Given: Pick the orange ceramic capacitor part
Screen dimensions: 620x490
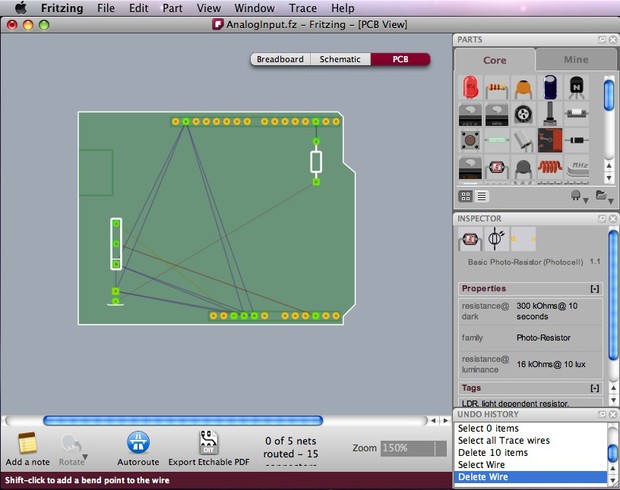Looking at the screenshot, I should (x=523, y=88).
